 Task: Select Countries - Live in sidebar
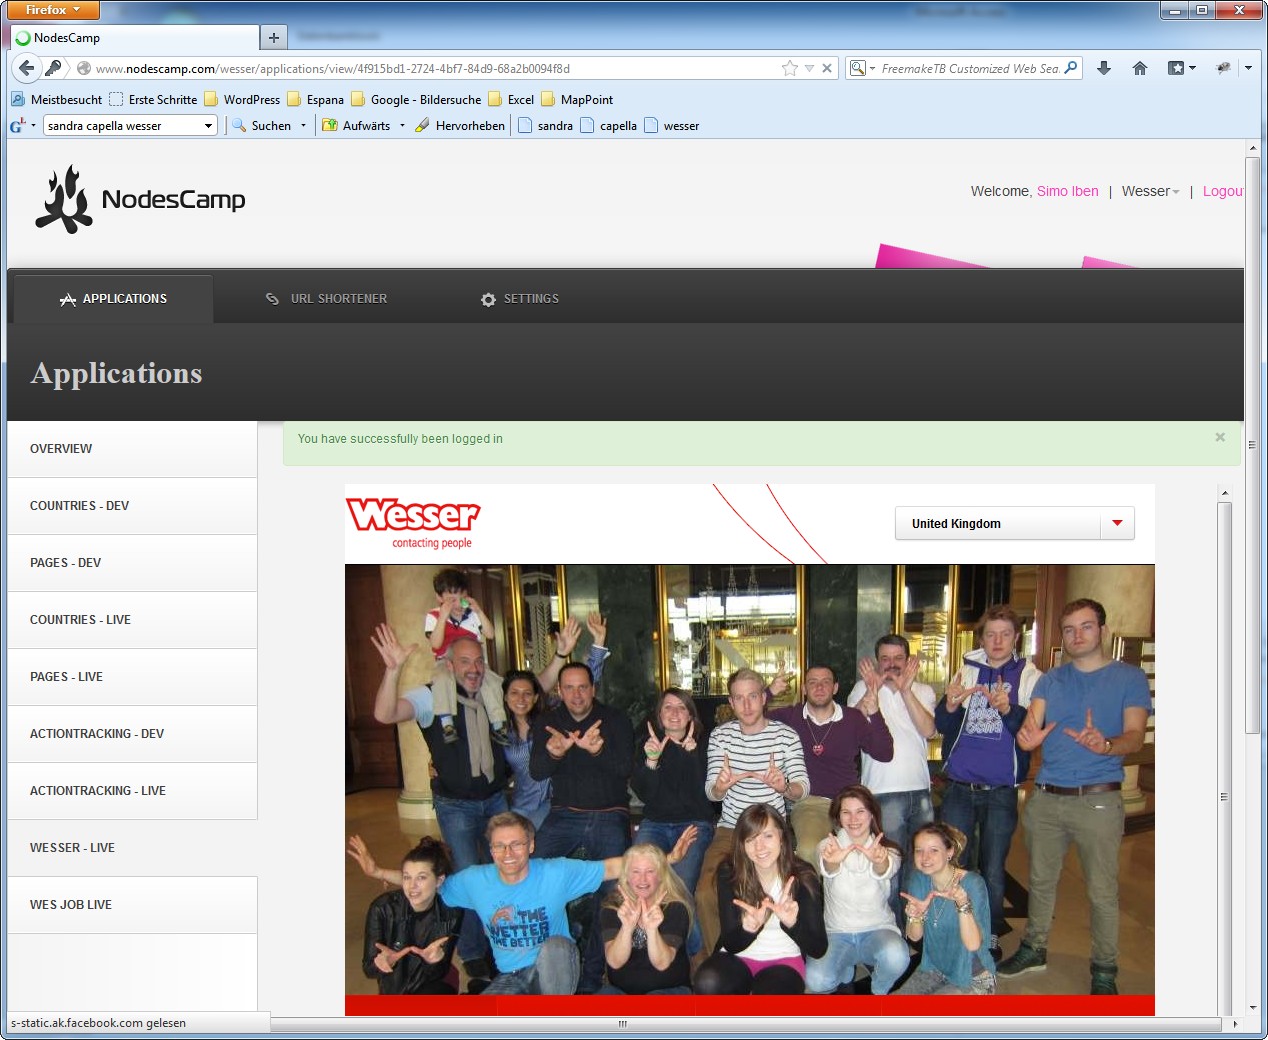(80, 620)
